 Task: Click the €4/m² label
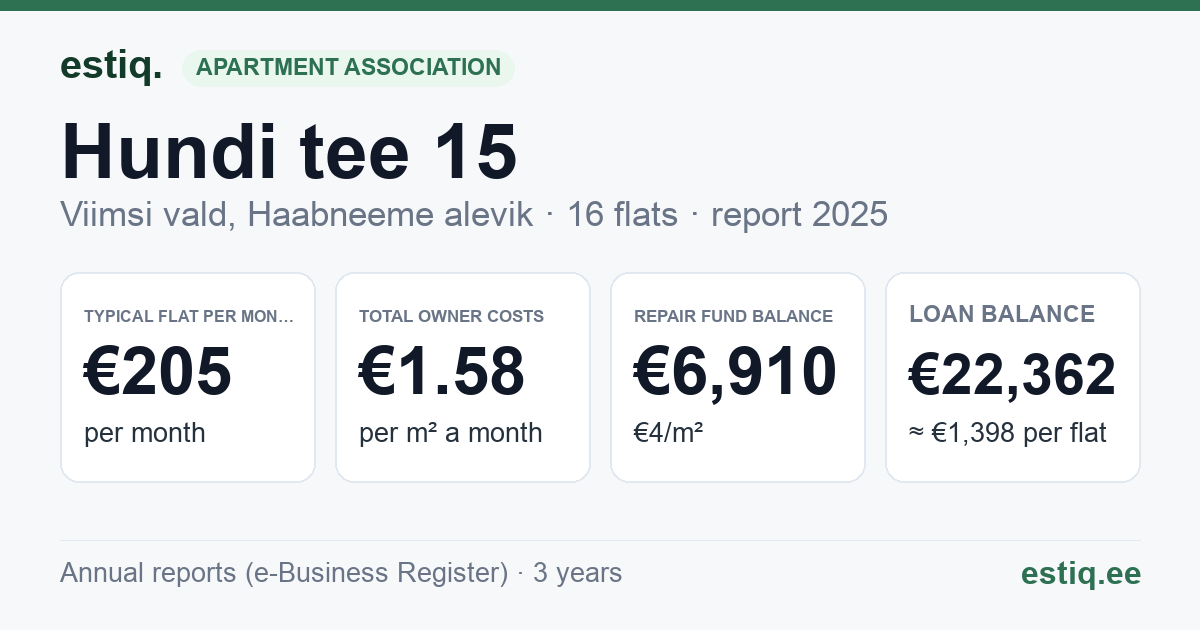668,433
